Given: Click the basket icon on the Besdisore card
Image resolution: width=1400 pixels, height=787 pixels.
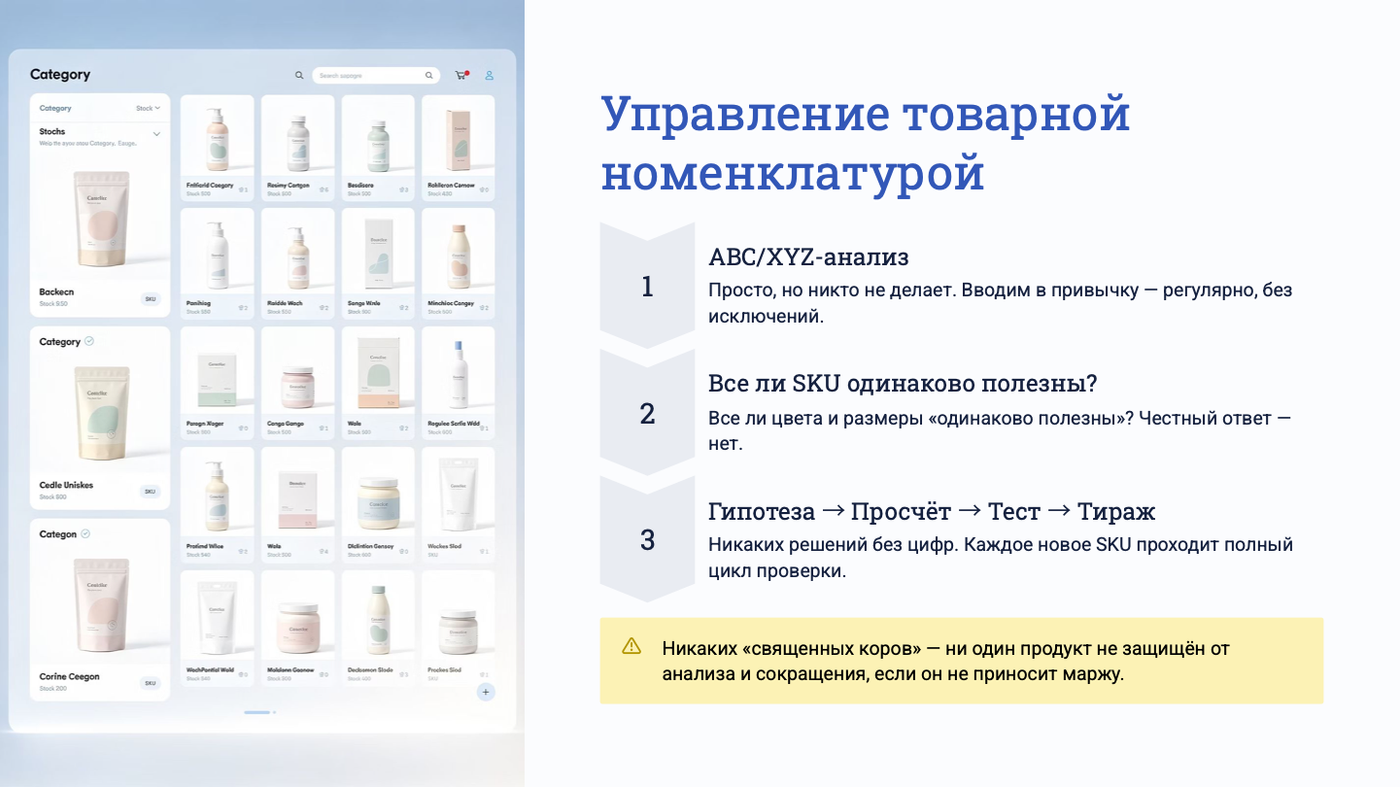Looking at the screenshot, I should [403, 189].
